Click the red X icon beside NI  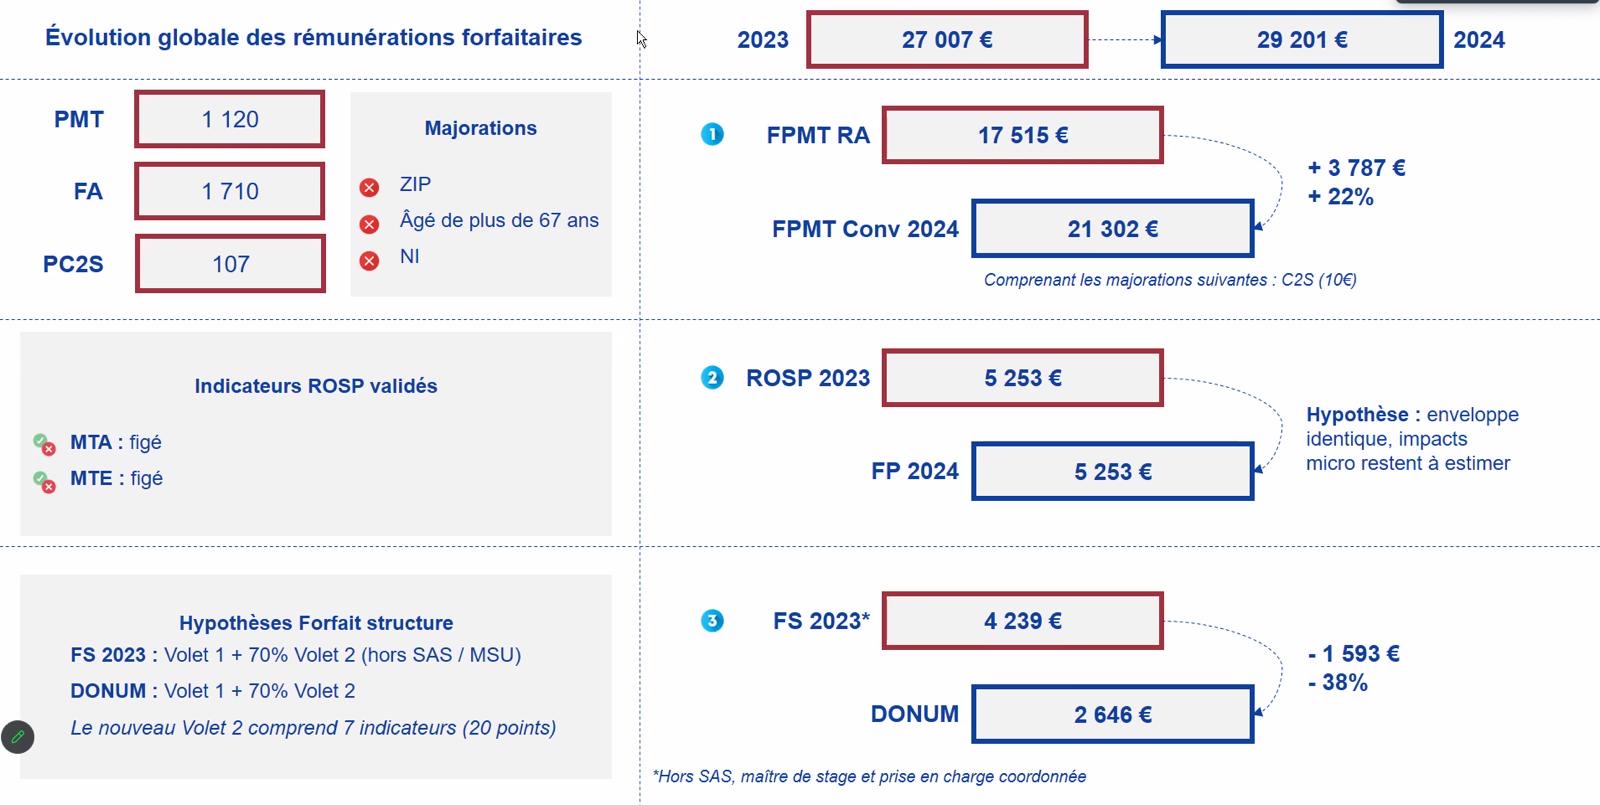click(x=369, y=261)
